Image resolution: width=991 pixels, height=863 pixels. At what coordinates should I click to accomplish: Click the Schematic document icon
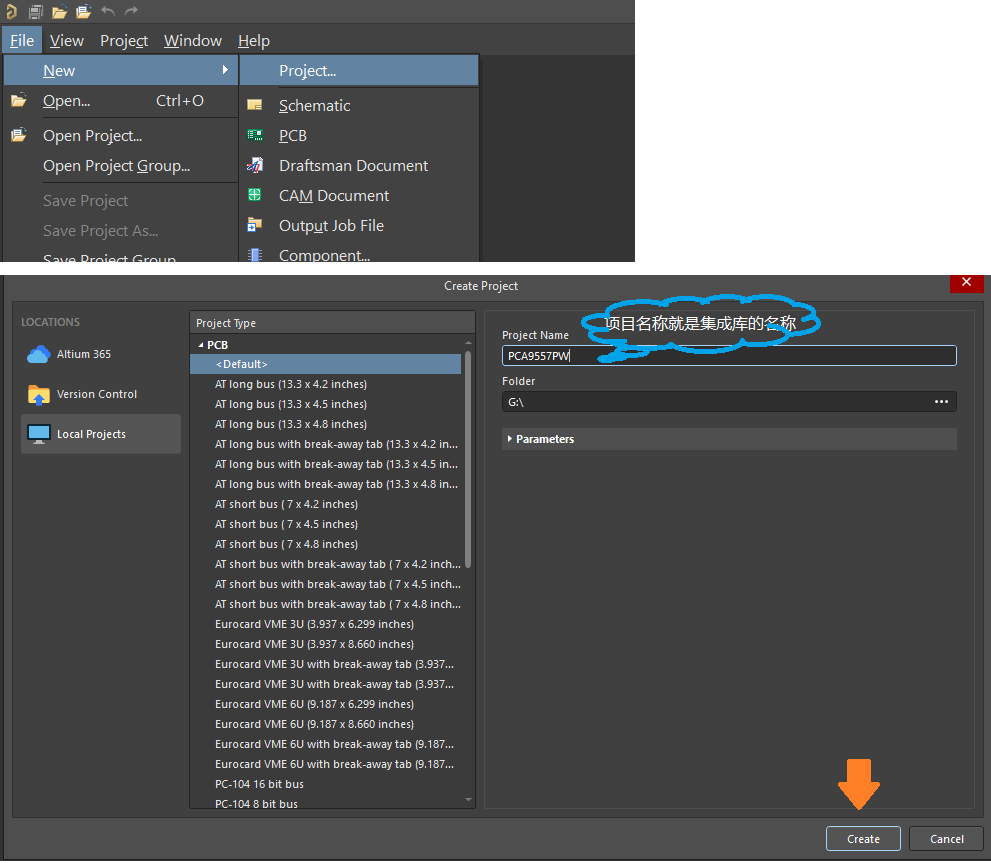tap(255, 105)
